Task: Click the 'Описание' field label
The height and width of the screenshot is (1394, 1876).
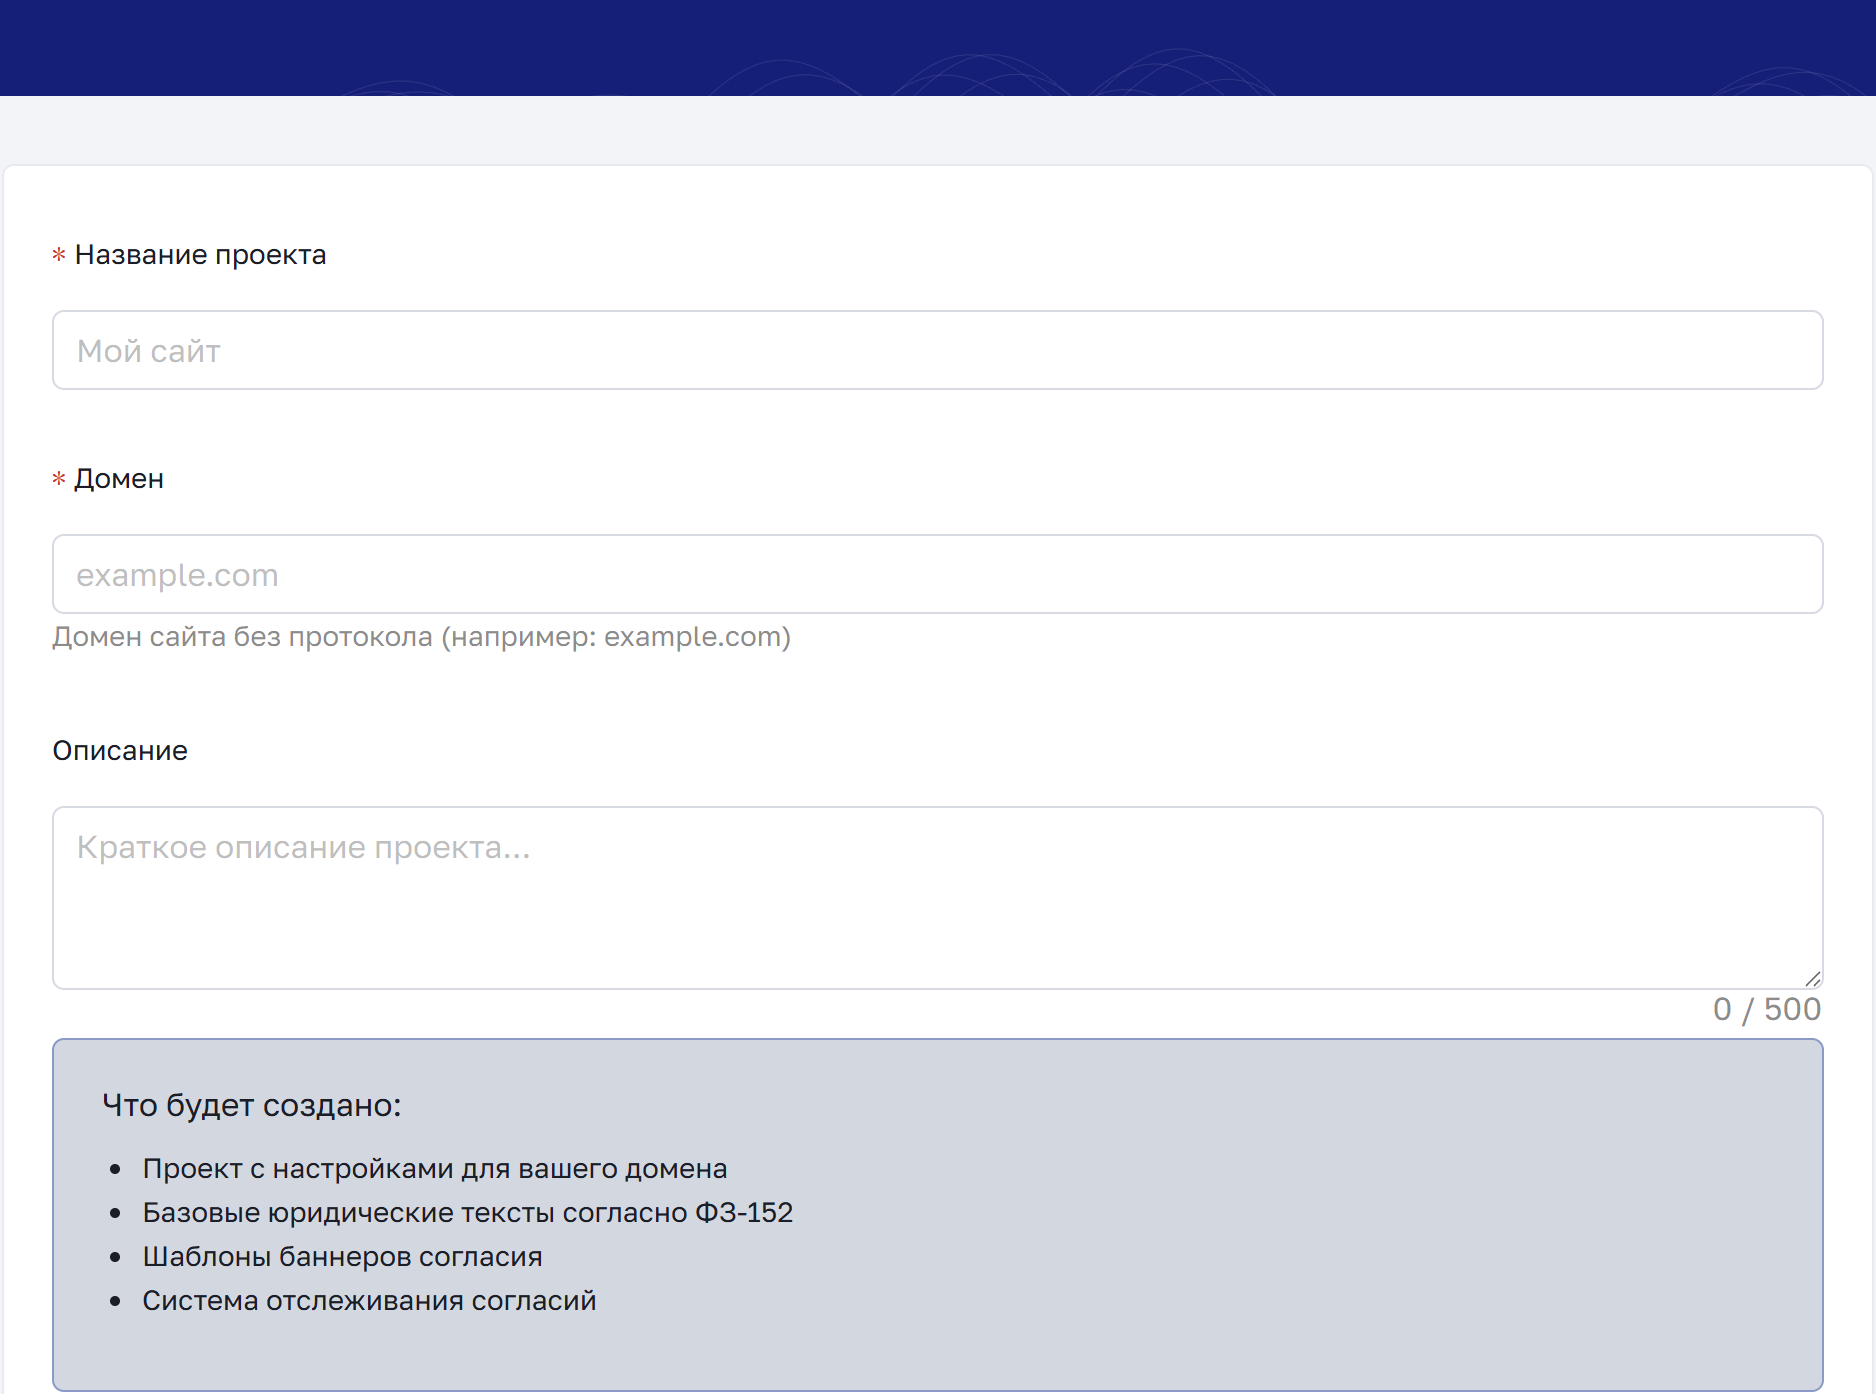Action: (x=120, y=751)
